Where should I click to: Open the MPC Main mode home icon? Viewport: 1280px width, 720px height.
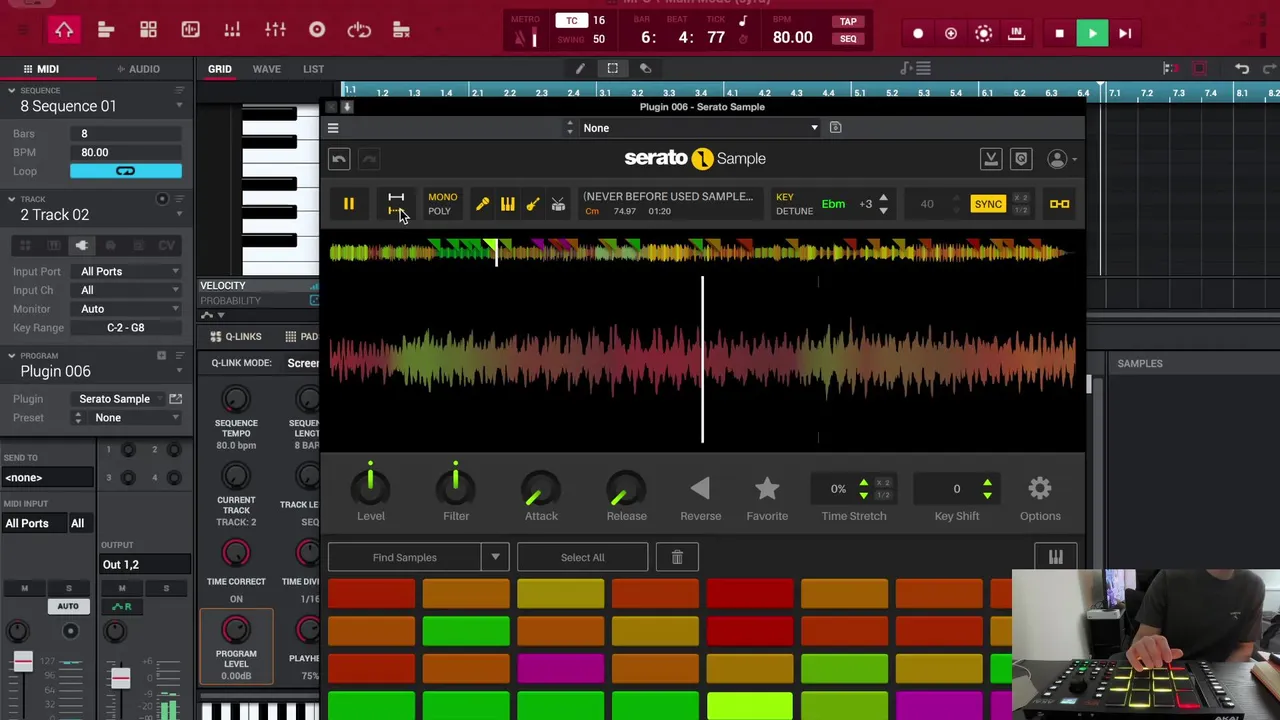[x=64, y=30]
